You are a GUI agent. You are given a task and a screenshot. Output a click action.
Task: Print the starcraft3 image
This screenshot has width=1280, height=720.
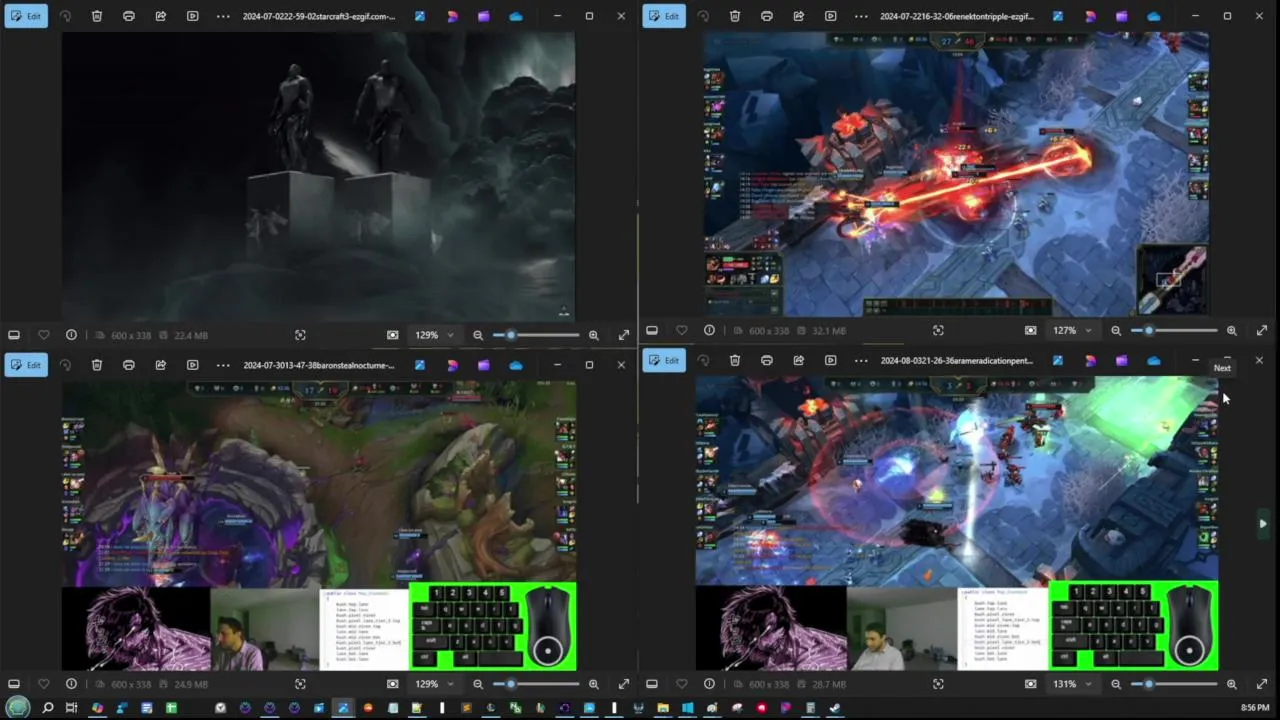tap(129, 16)
